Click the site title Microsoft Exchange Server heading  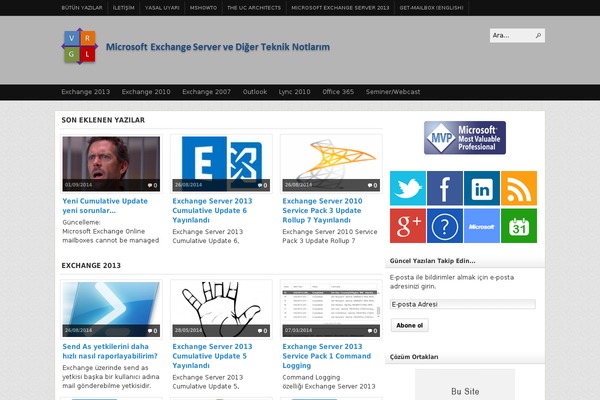point(218,47)
